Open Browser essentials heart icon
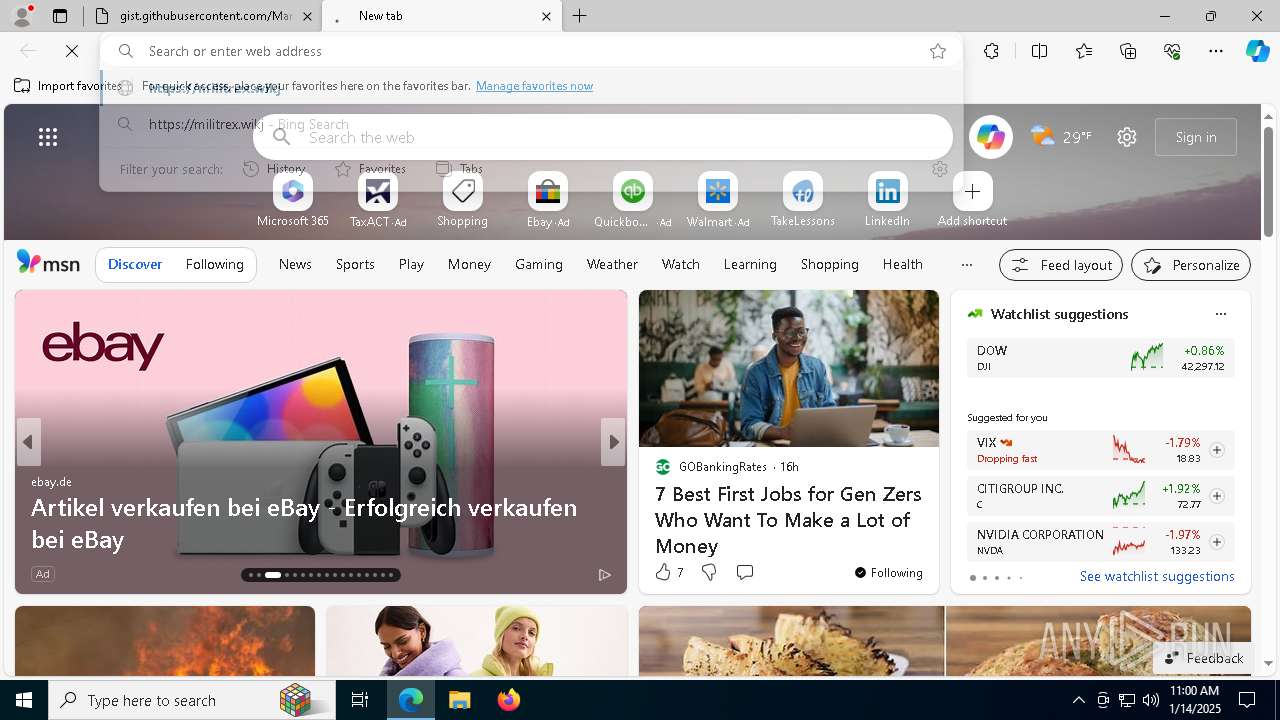The image size is (1280, 720). [1172, 51]
